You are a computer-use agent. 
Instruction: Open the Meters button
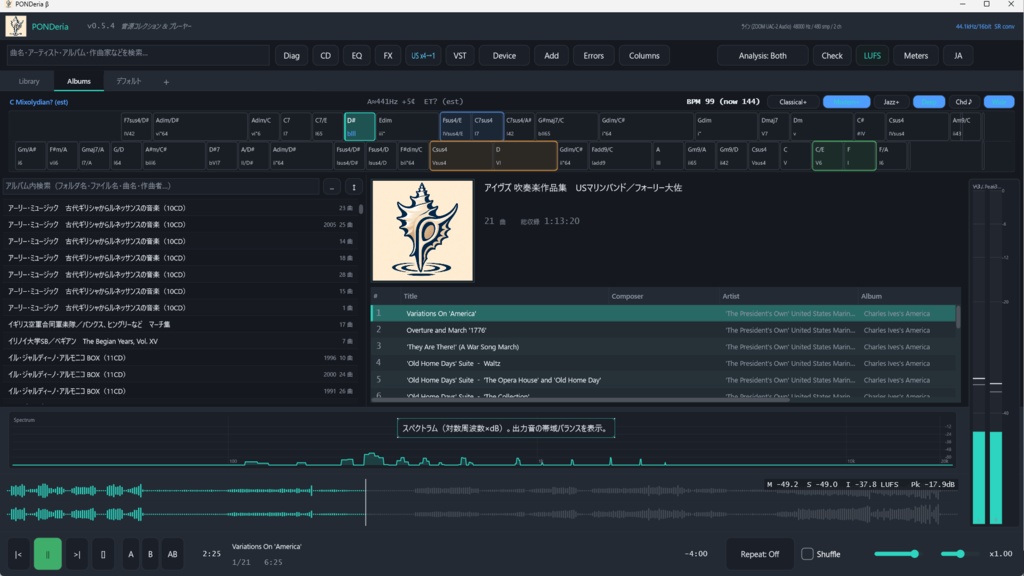(x=916, y=56)
